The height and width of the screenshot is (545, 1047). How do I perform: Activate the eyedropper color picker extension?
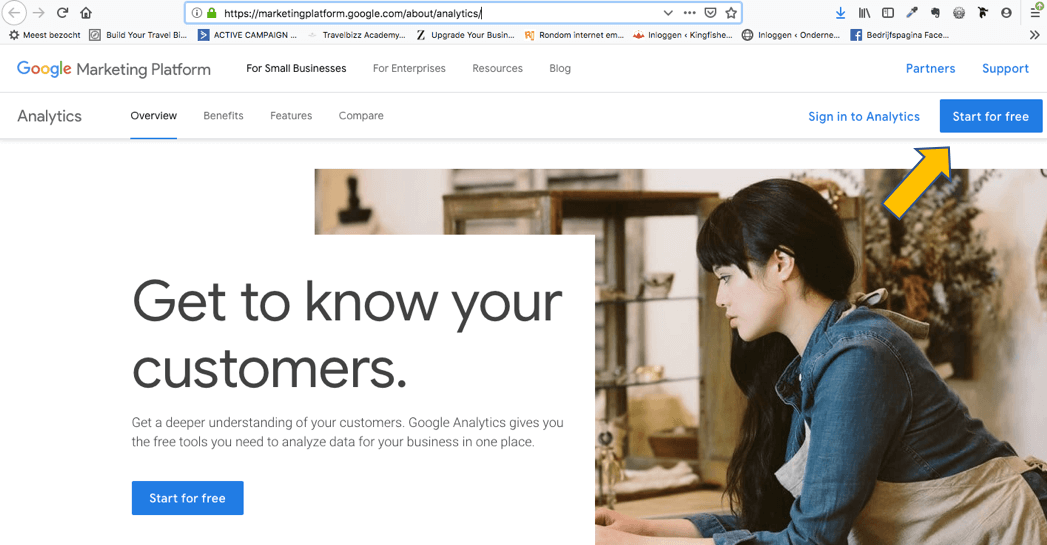(911, 13)
